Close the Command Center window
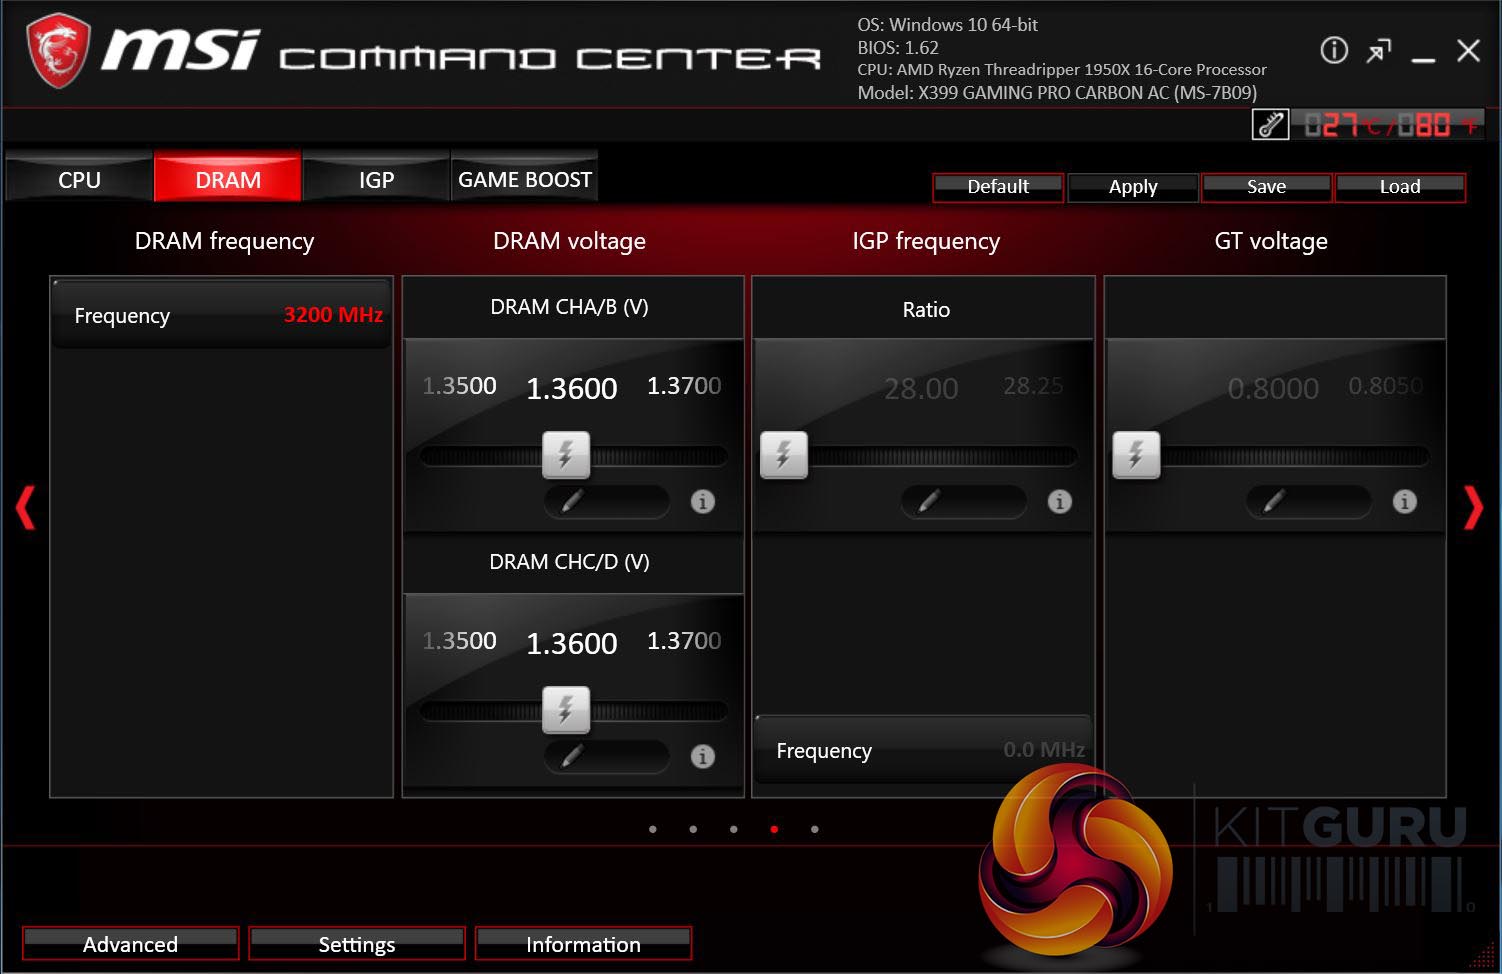1502x974 pixels. (x=1468, y=51)
